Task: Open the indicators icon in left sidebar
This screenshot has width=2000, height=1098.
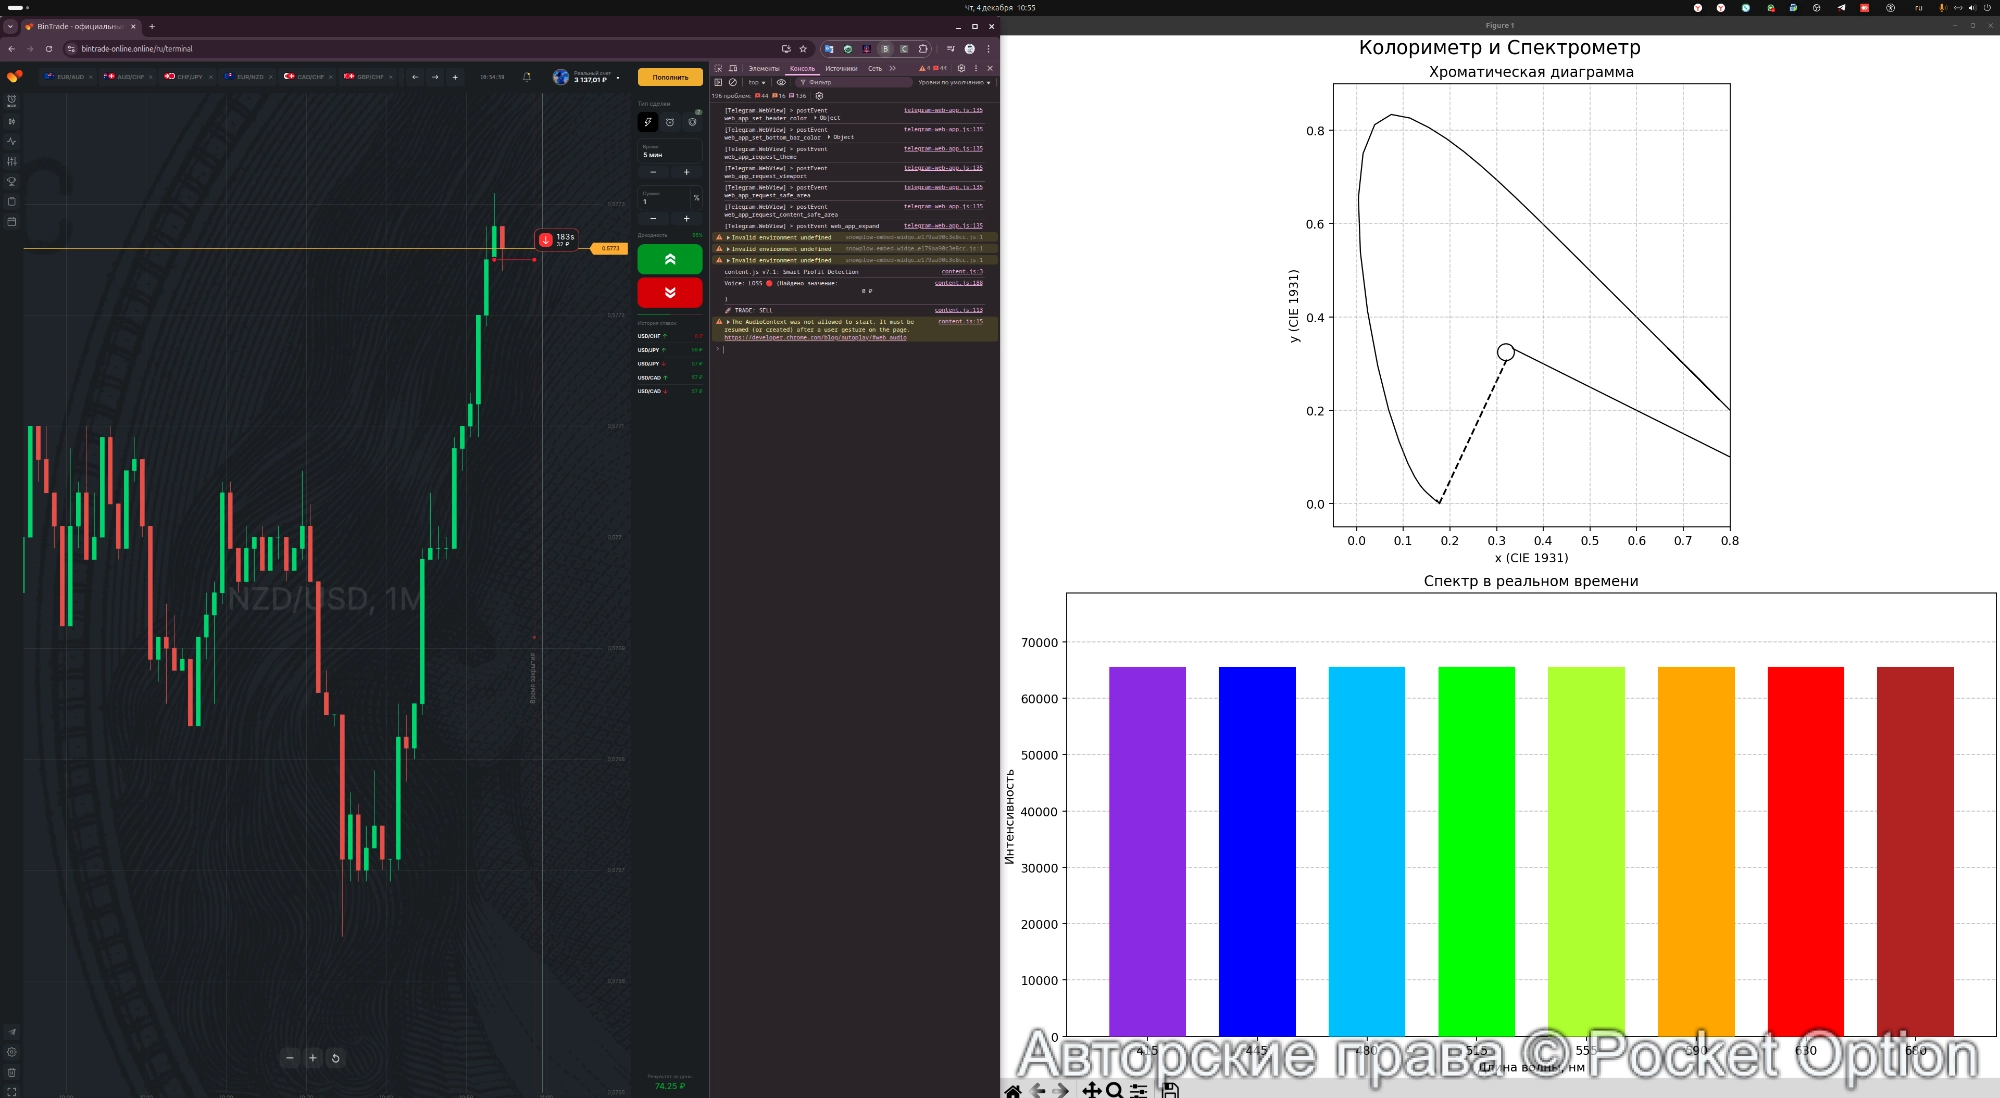Action: coord(12,141)
